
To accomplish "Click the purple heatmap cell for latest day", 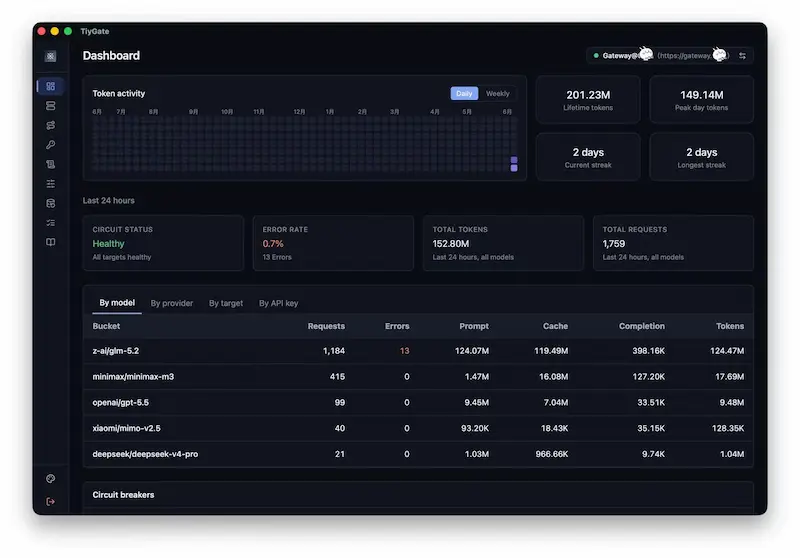I will click(x=514, y=168).
